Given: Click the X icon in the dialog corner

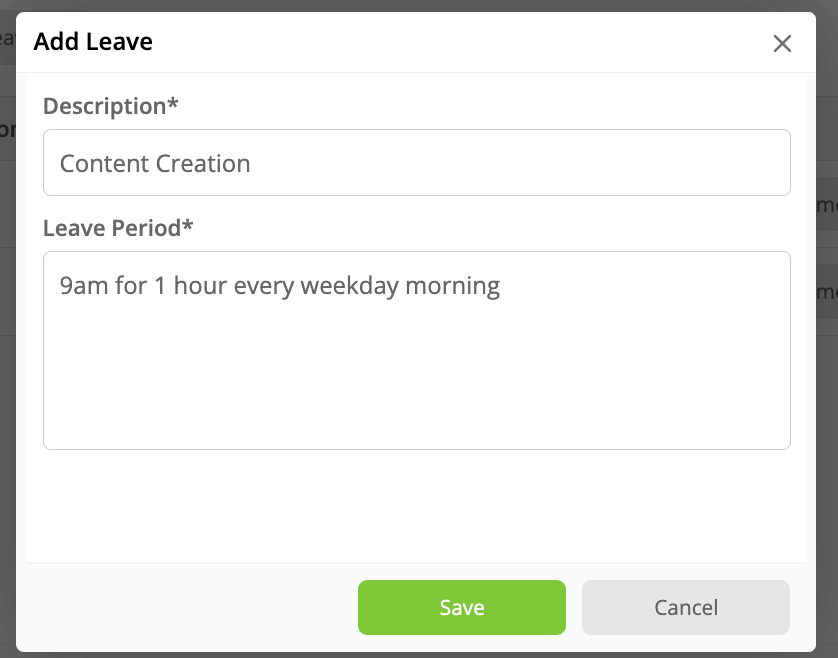Looking at the screenshot, I should click(x=783, y=43).
